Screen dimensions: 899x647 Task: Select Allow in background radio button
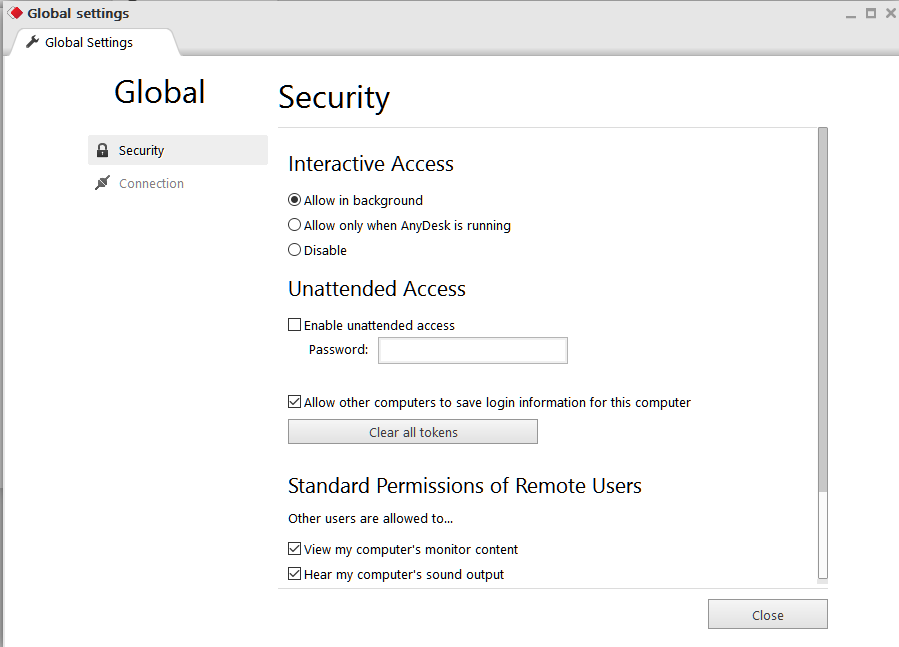(x=294, y=200)
